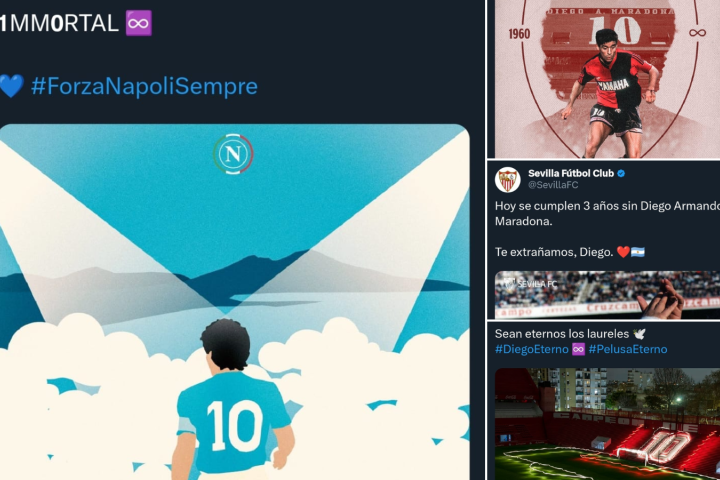This screenshot has width=720, height=480.
Task: Click the dove emoji after laureles
Action: click(x=639, y=333)
